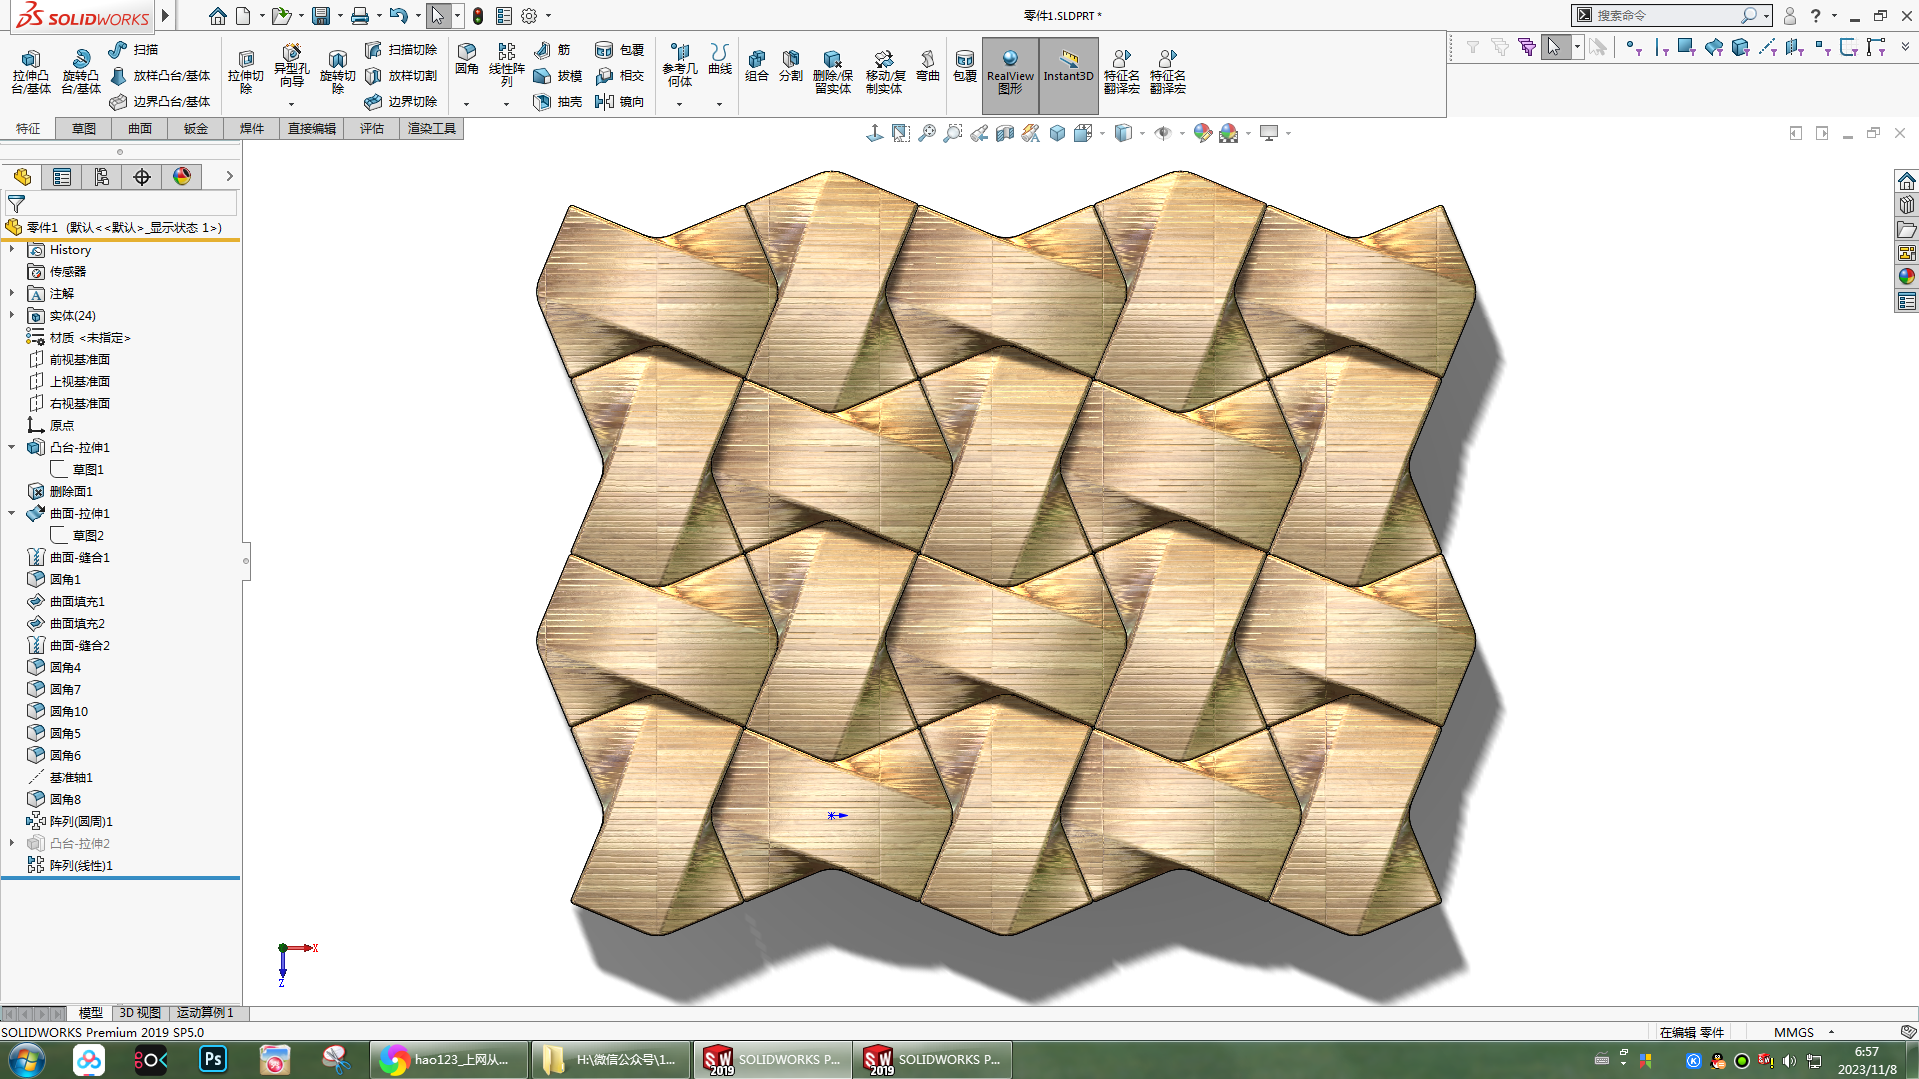The image size is (1919, 1079).
Task: Click the 扫描 sweep boss tool
Action: pyautogui.click(x=133, y=50)
